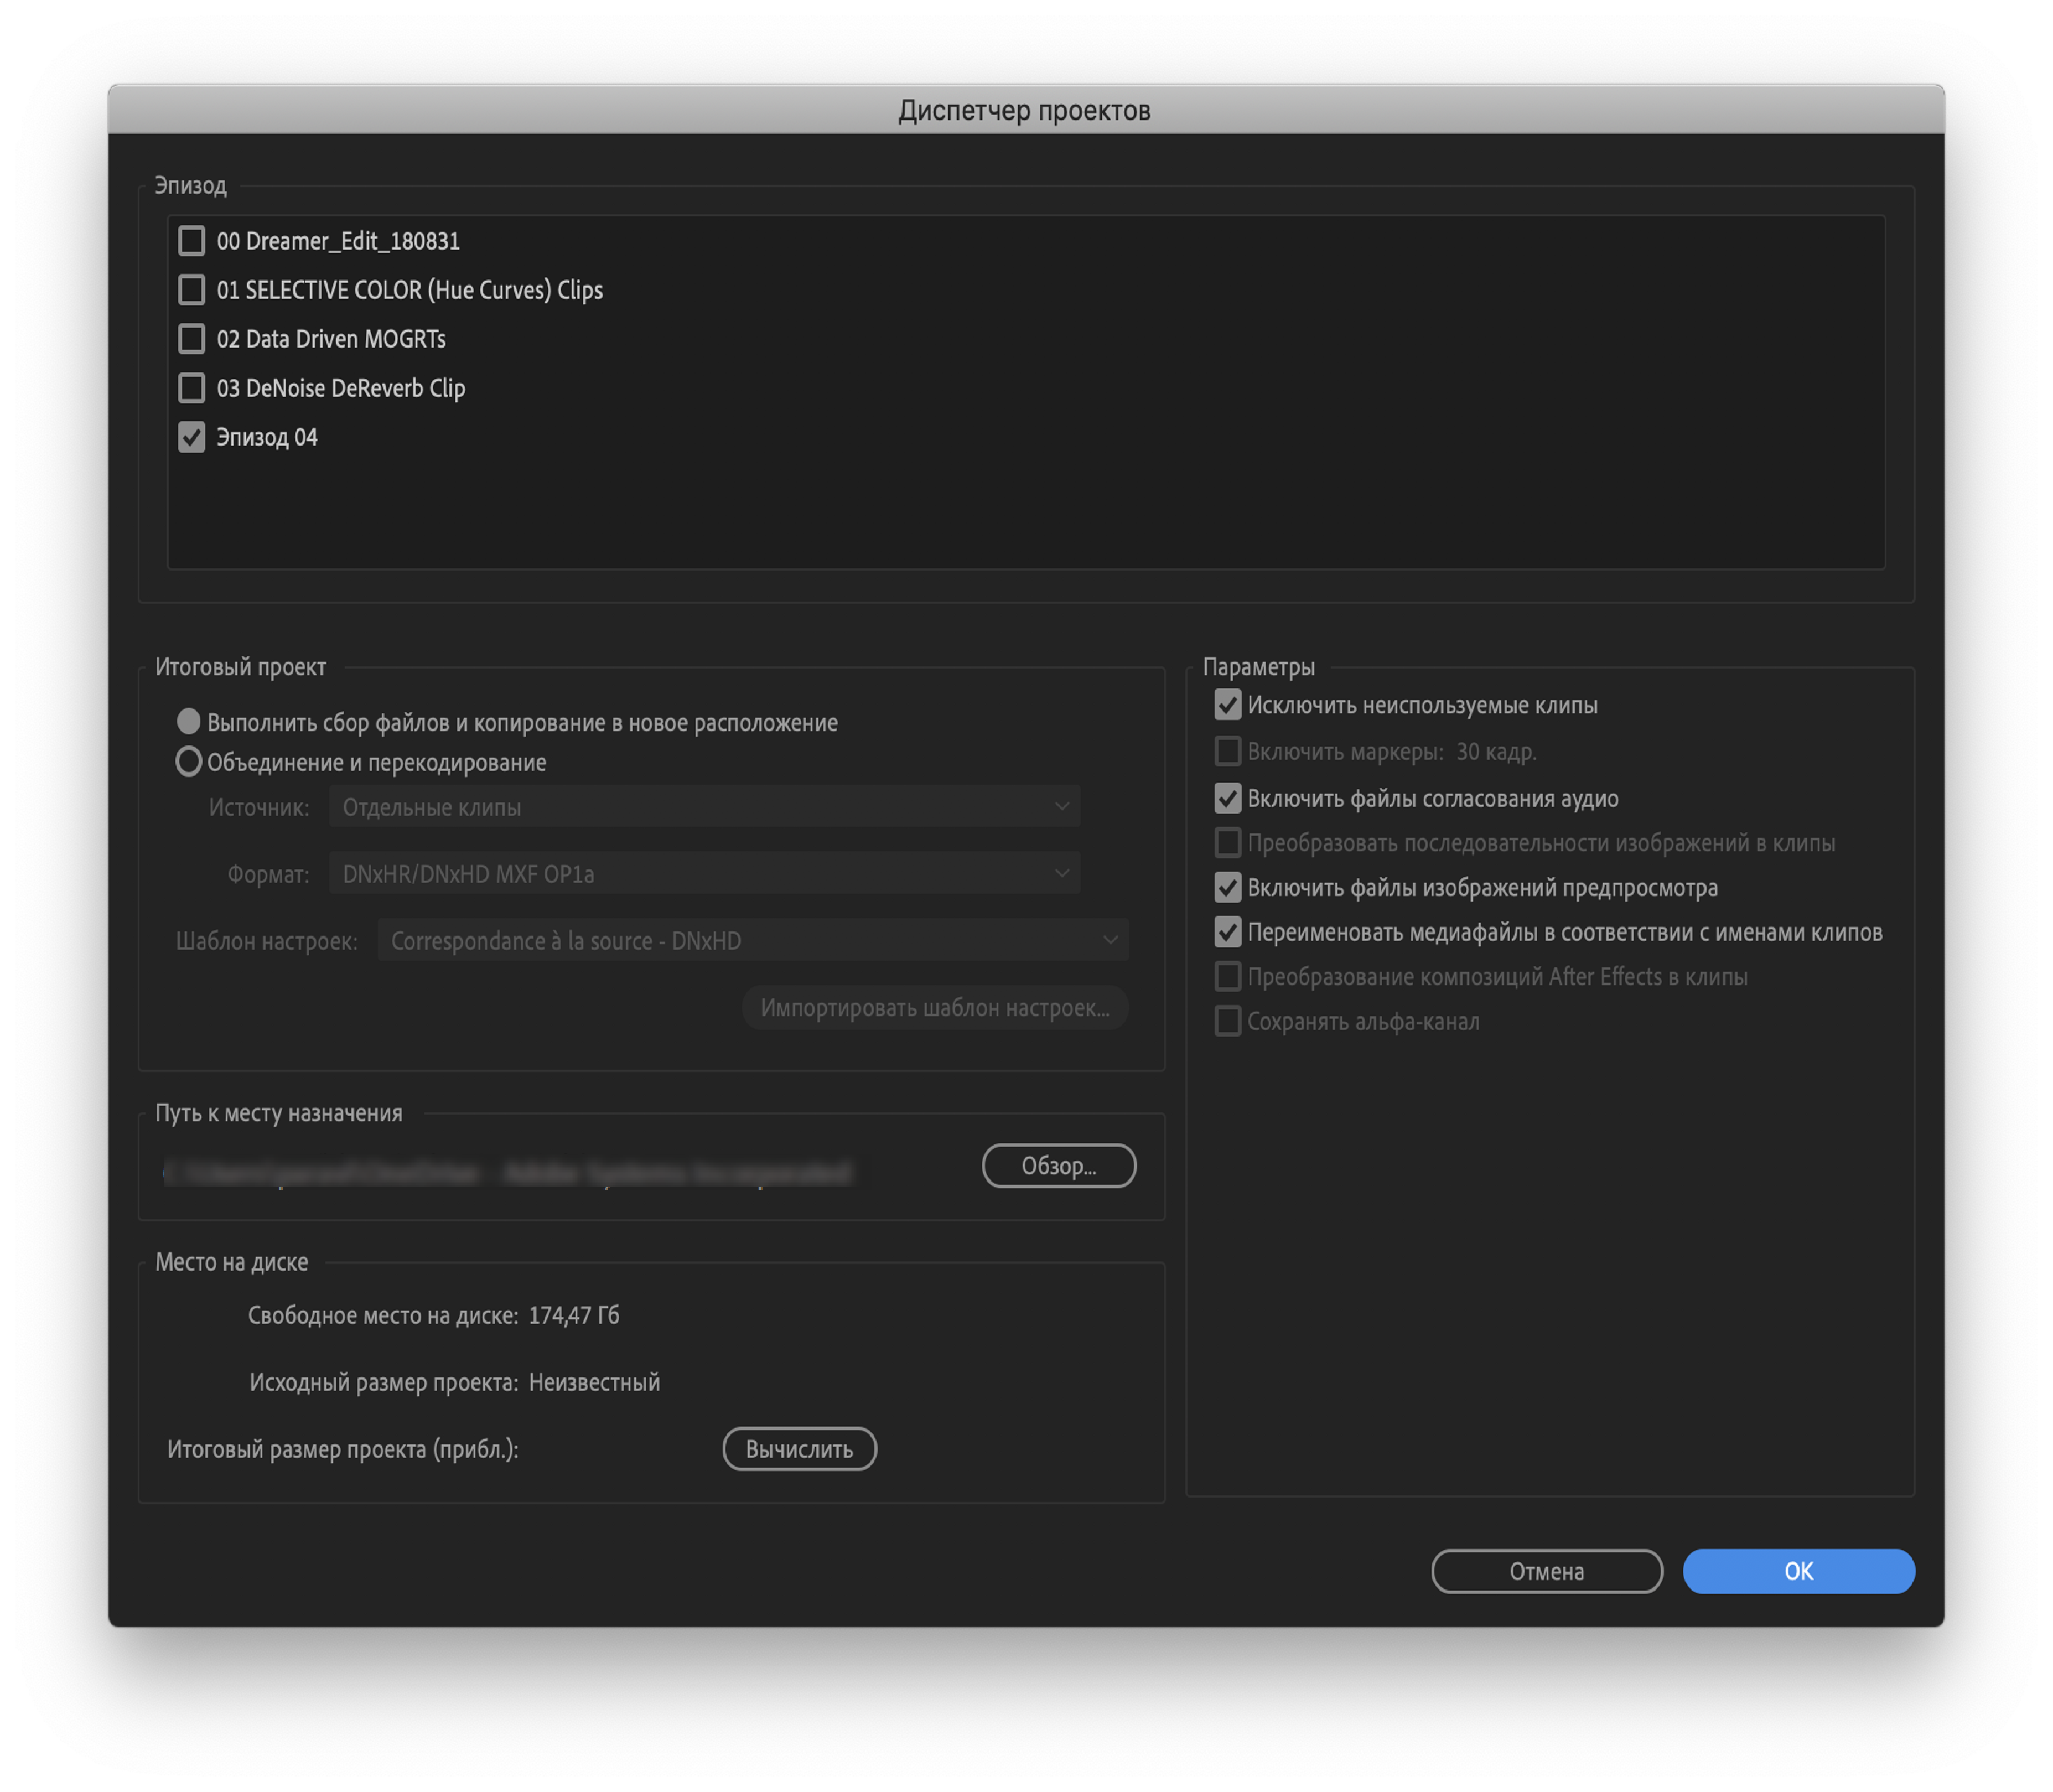Confirm with the blue OK button
This screenshot has height=1792, width=2053.
point(1797,1571)
